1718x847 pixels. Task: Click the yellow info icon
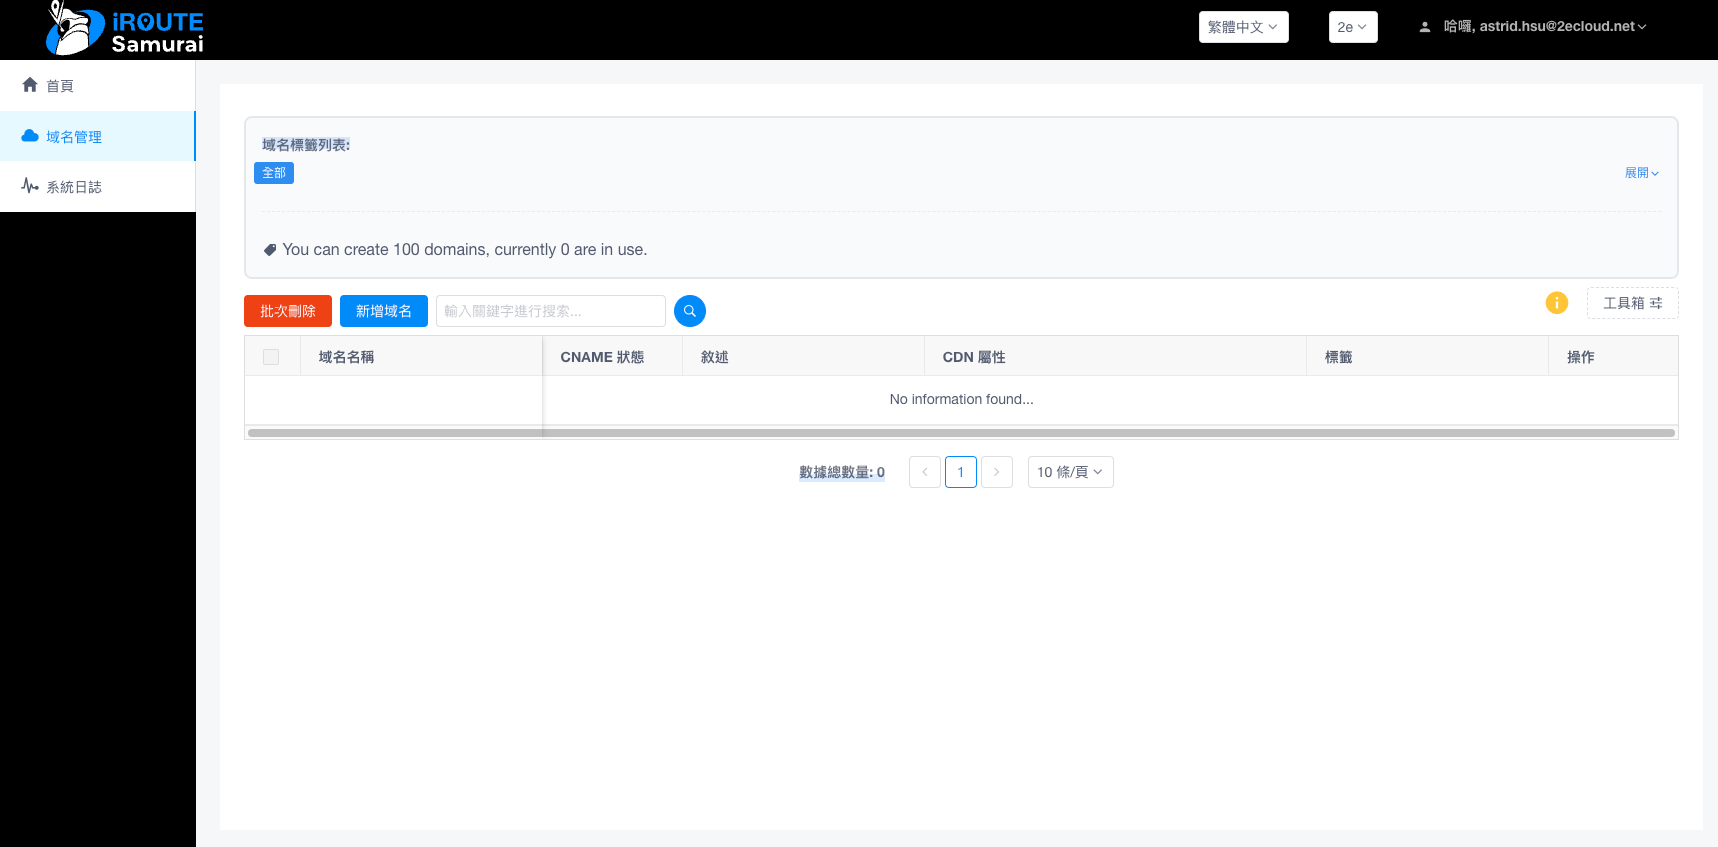(x=1556, y=303)
